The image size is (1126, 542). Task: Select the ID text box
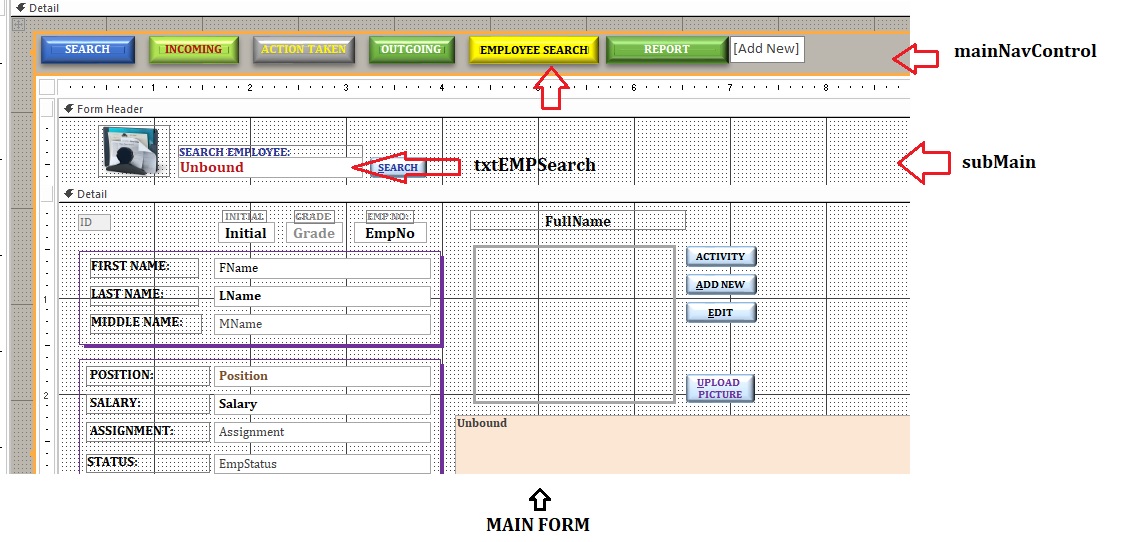click(94, 223)
